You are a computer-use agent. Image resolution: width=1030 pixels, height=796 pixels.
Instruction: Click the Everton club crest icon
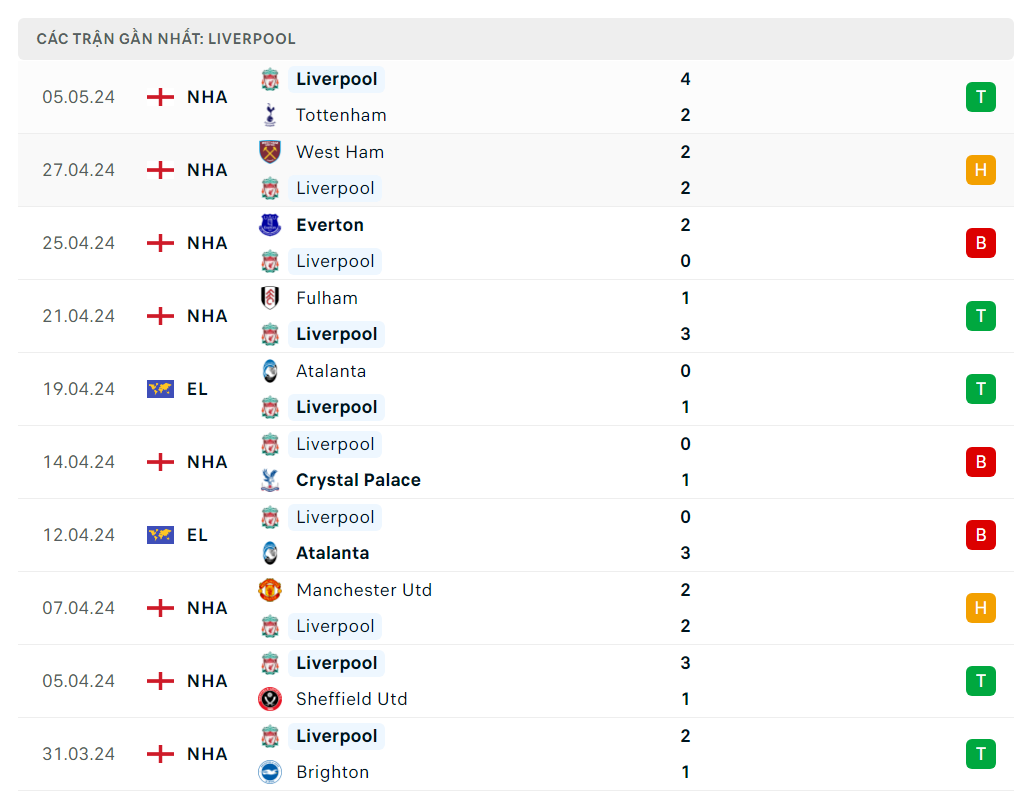click(269, 225)
